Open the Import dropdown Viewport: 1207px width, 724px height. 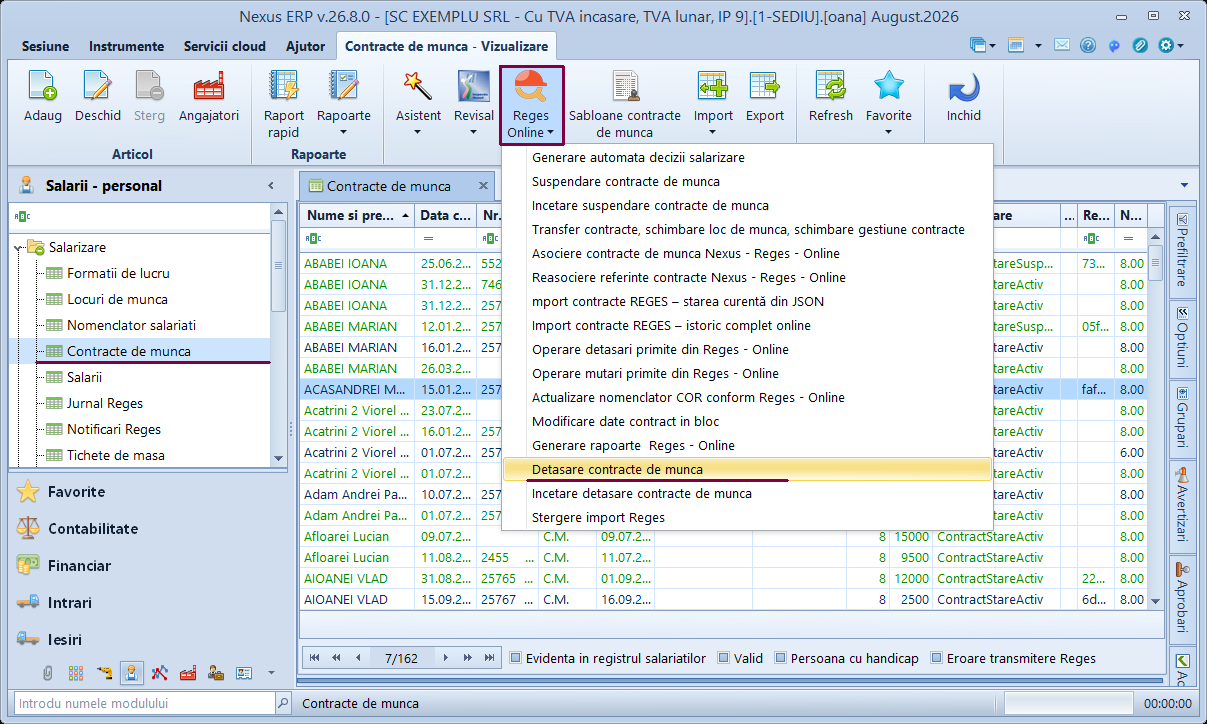coord(714,131)
